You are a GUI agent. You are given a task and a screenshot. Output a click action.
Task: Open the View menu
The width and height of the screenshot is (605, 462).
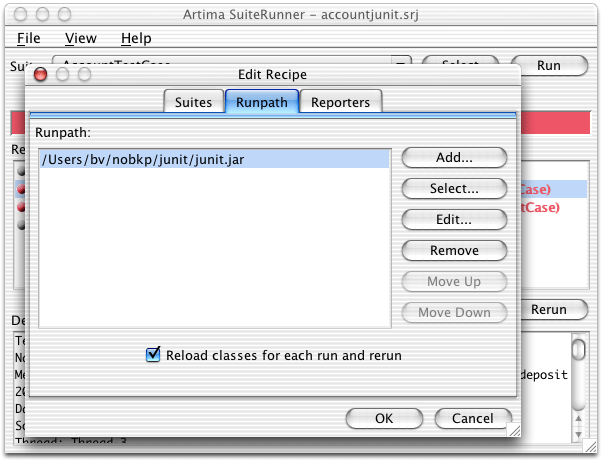coord(81,38)
